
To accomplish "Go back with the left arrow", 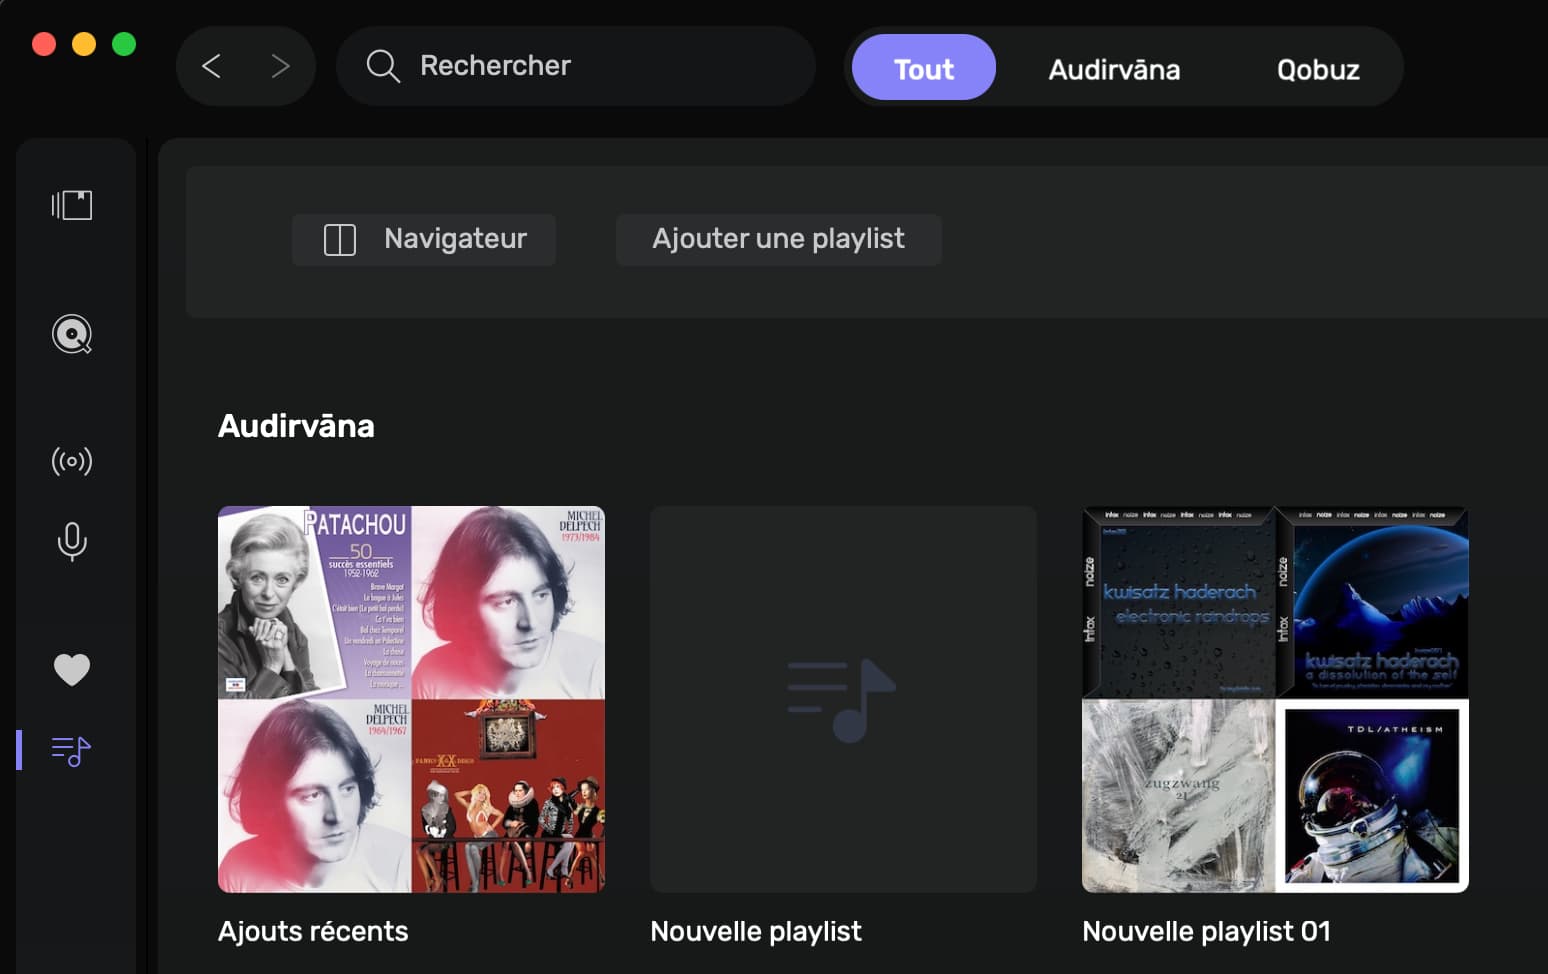I will coord(211,67).
